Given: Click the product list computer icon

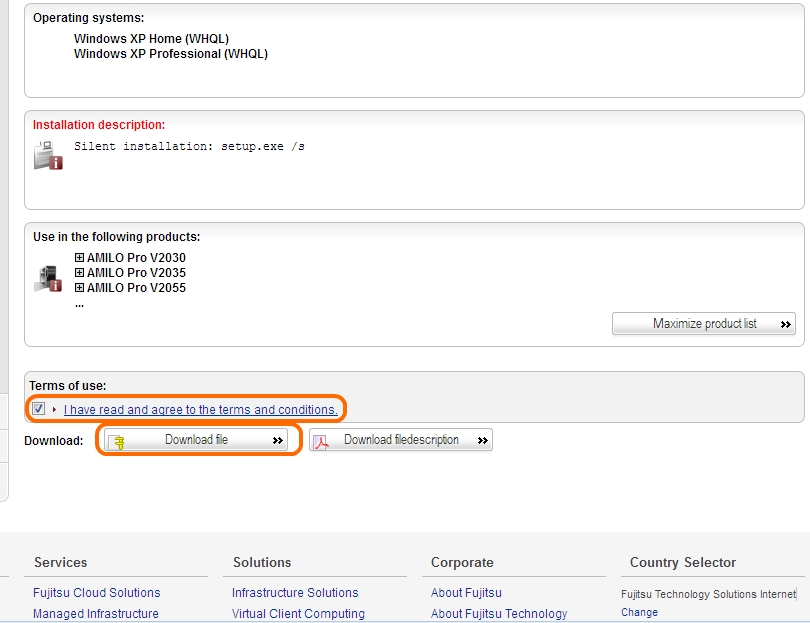Looking at the screenshot, I should point(48,278).
